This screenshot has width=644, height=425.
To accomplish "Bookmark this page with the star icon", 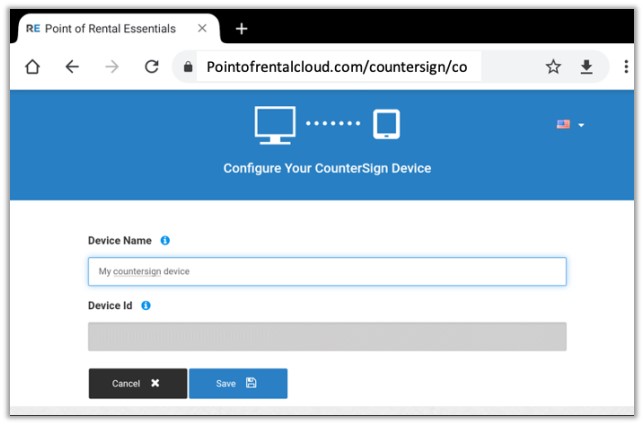I will tap(553, 67).
